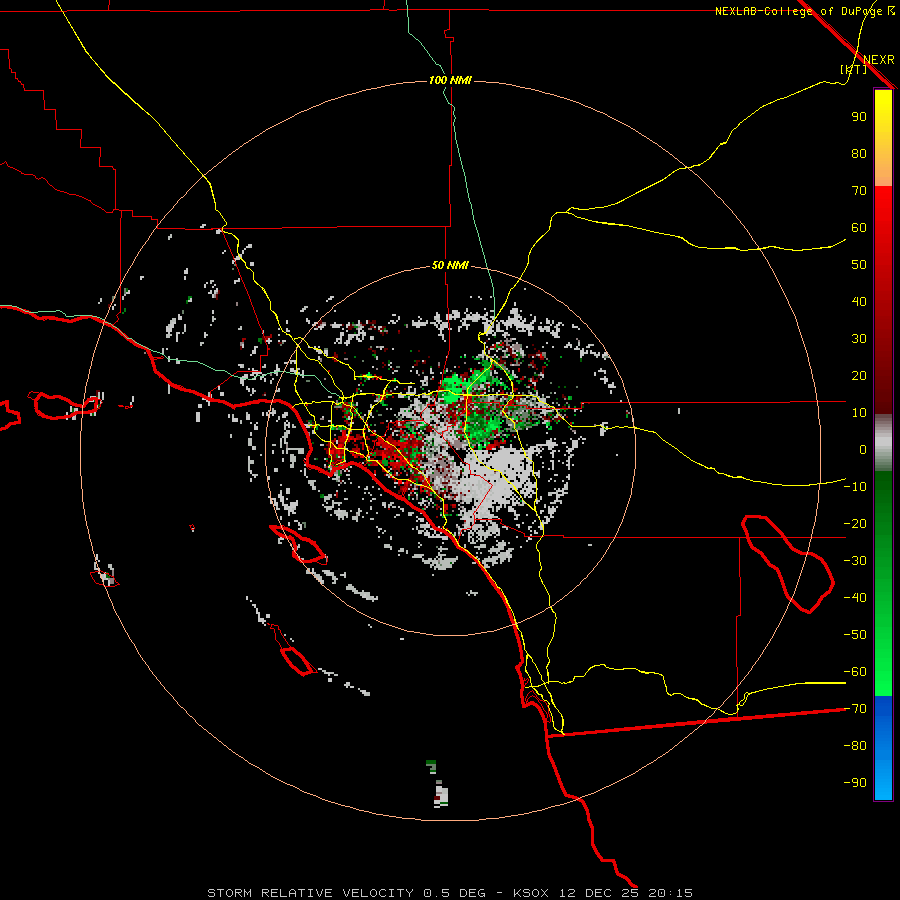Click the KSOX radar site identifier
The image size is (900, 900).
point(531,893)
